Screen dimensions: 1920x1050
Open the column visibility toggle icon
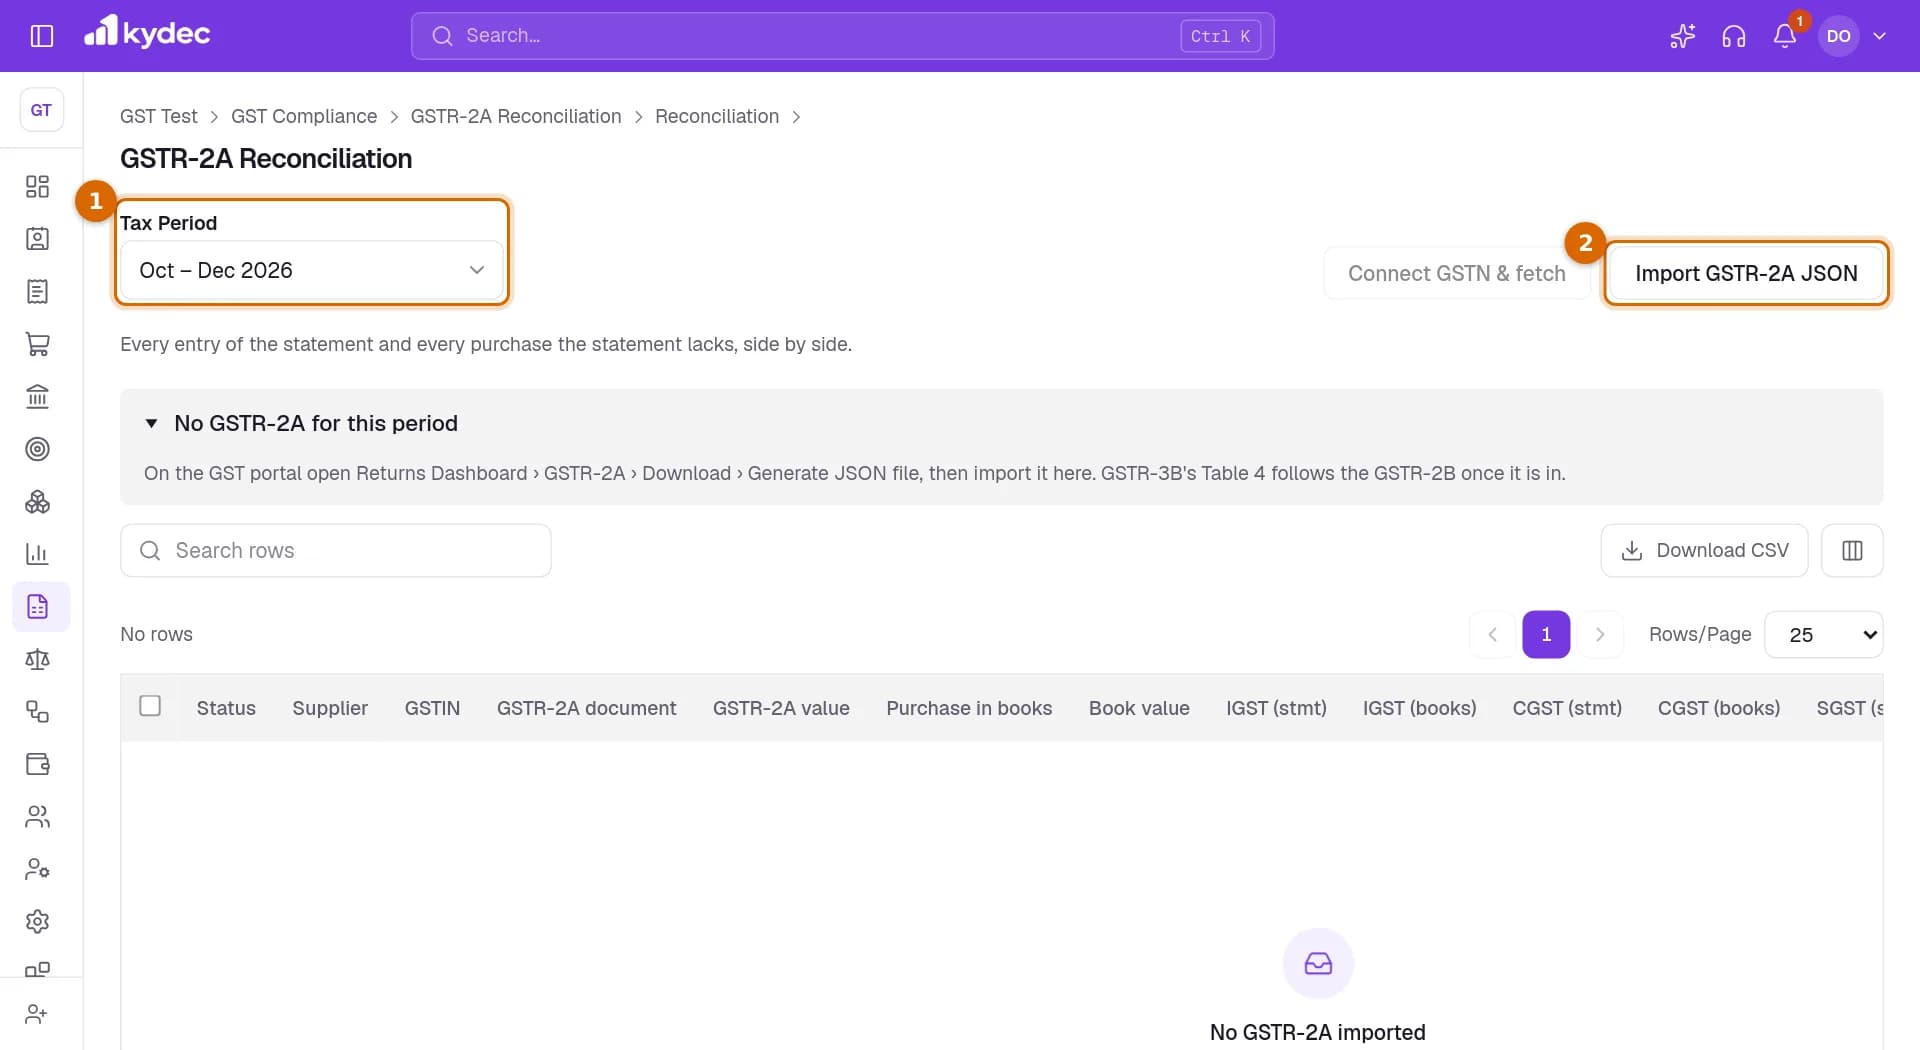point(1852,551)
